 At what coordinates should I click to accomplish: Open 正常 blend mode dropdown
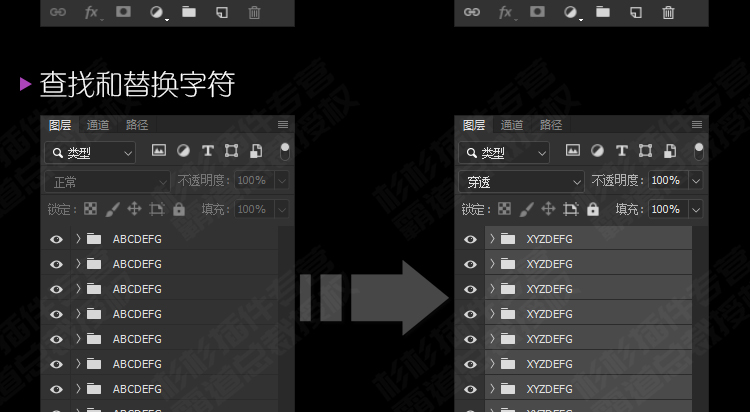(x=108, y=182)
